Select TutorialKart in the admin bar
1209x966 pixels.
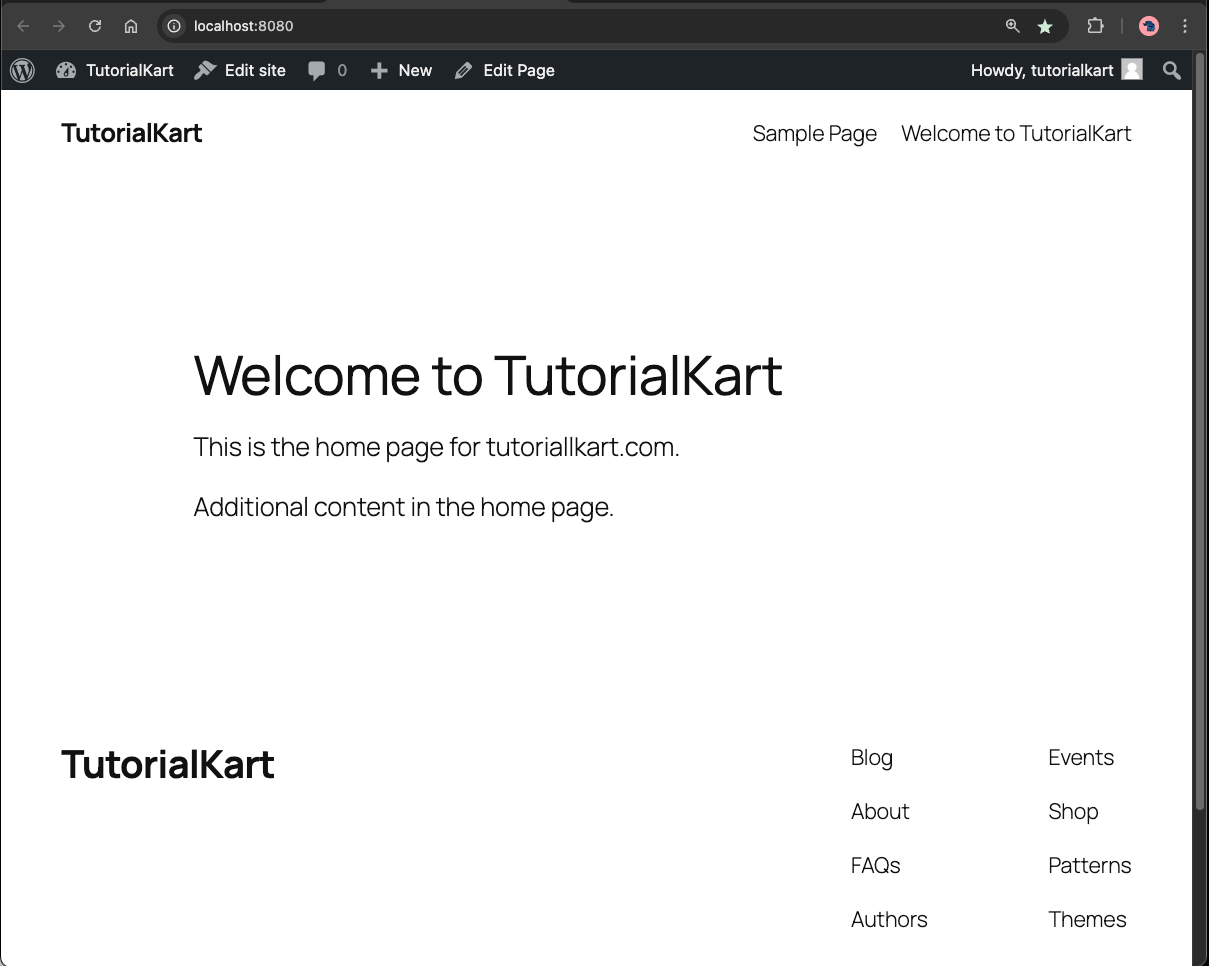tap(128, 70)
